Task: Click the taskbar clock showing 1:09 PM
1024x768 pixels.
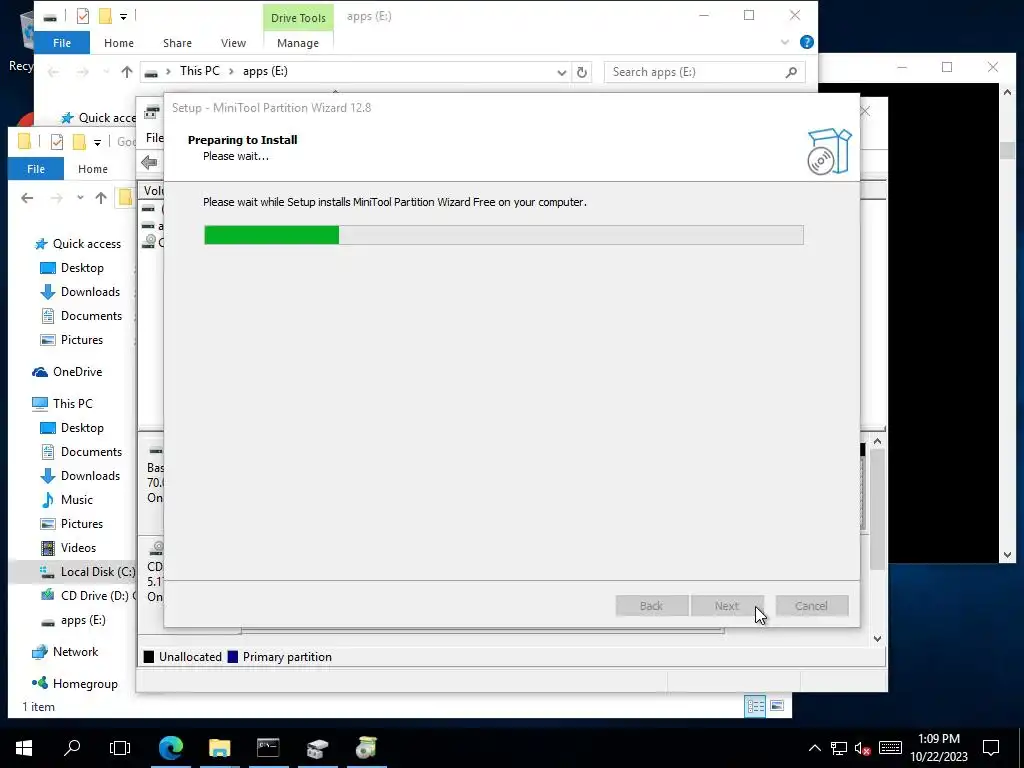Action: pyautogui.click(x=938, y=748)
